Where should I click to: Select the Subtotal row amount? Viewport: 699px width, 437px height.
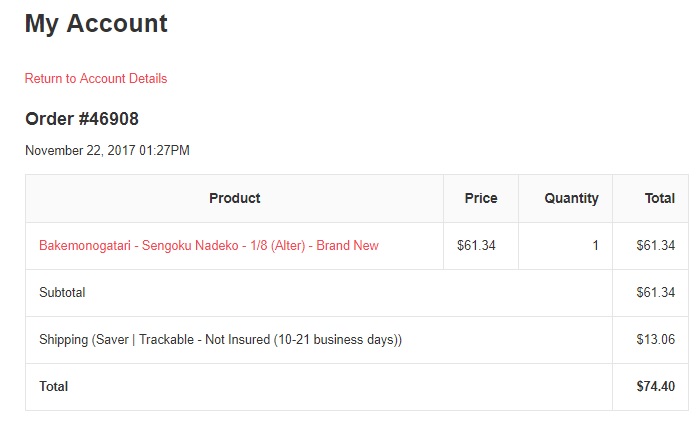(655, 293)
